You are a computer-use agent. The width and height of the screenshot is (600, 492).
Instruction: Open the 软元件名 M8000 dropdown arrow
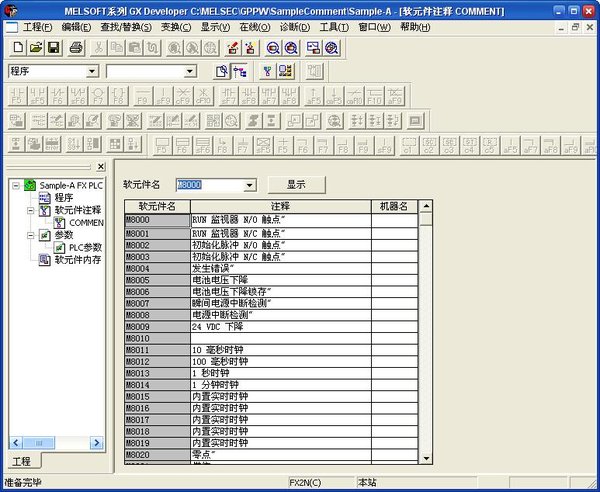249,185
